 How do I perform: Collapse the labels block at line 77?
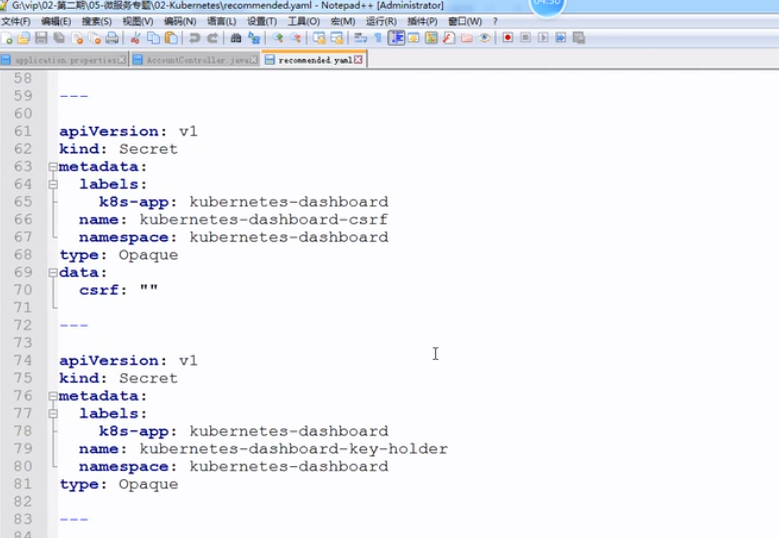(53, 414)
